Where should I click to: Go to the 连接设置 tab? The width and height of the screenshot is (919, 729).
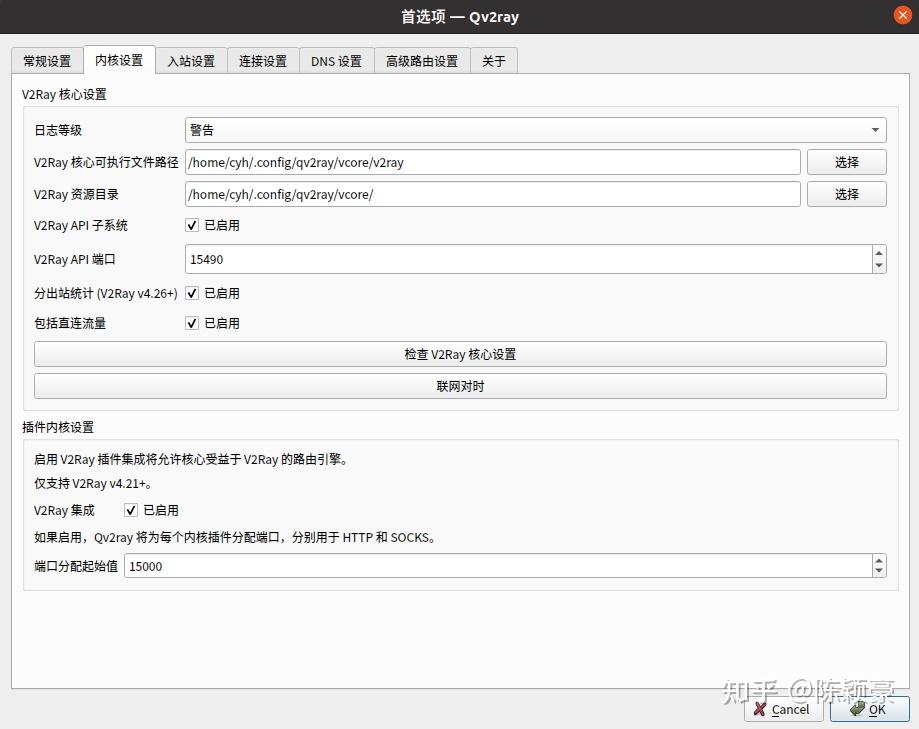tap(263, 61)
